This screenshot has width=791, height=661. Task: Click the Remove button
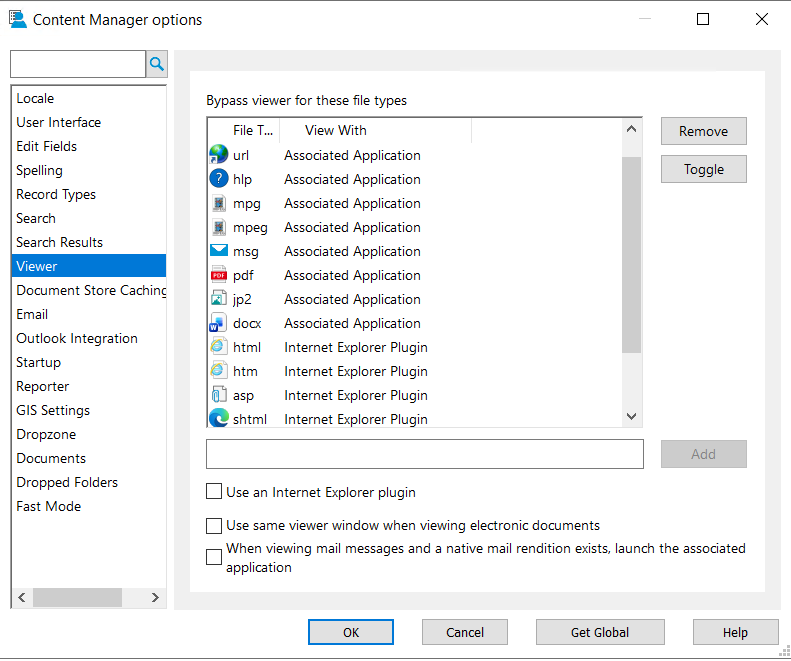[x=703, y=131]
